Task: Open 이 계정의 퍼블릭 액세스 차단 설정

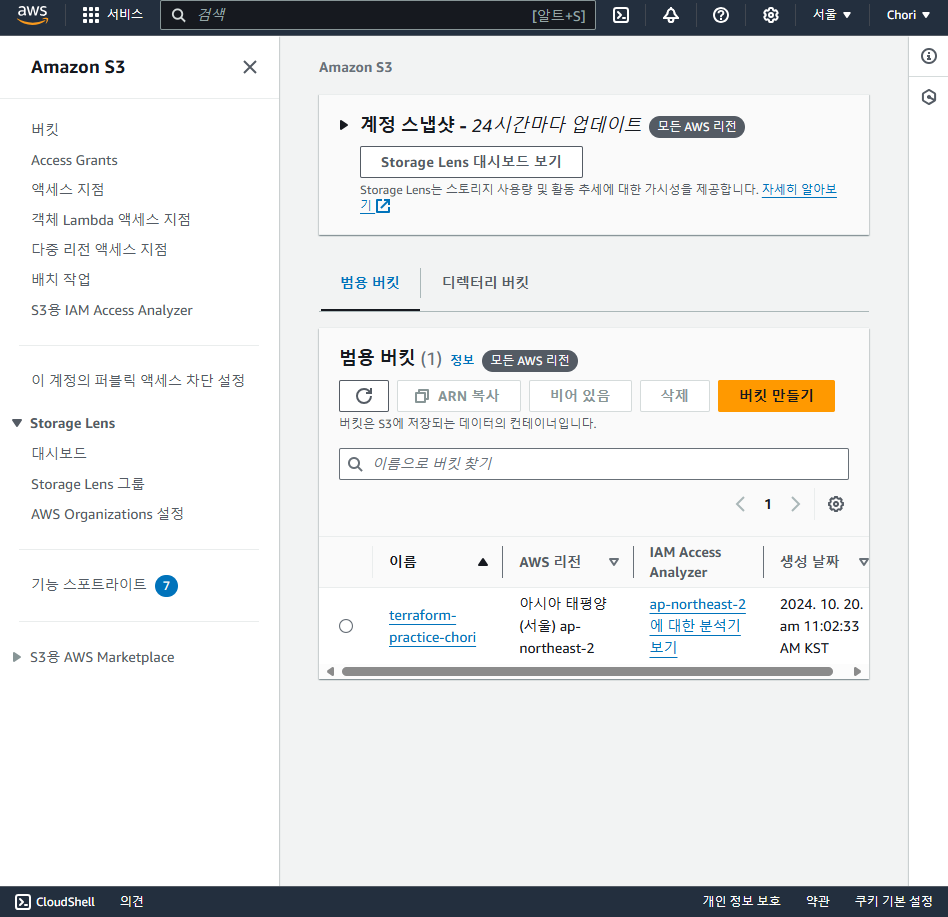Action: point(138,380)
